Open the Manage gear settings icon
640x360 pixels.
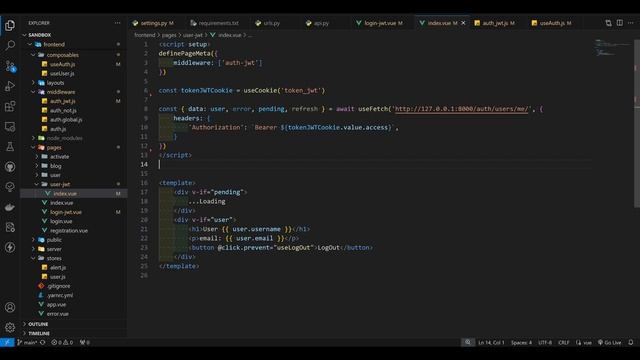tap(10, 327)
